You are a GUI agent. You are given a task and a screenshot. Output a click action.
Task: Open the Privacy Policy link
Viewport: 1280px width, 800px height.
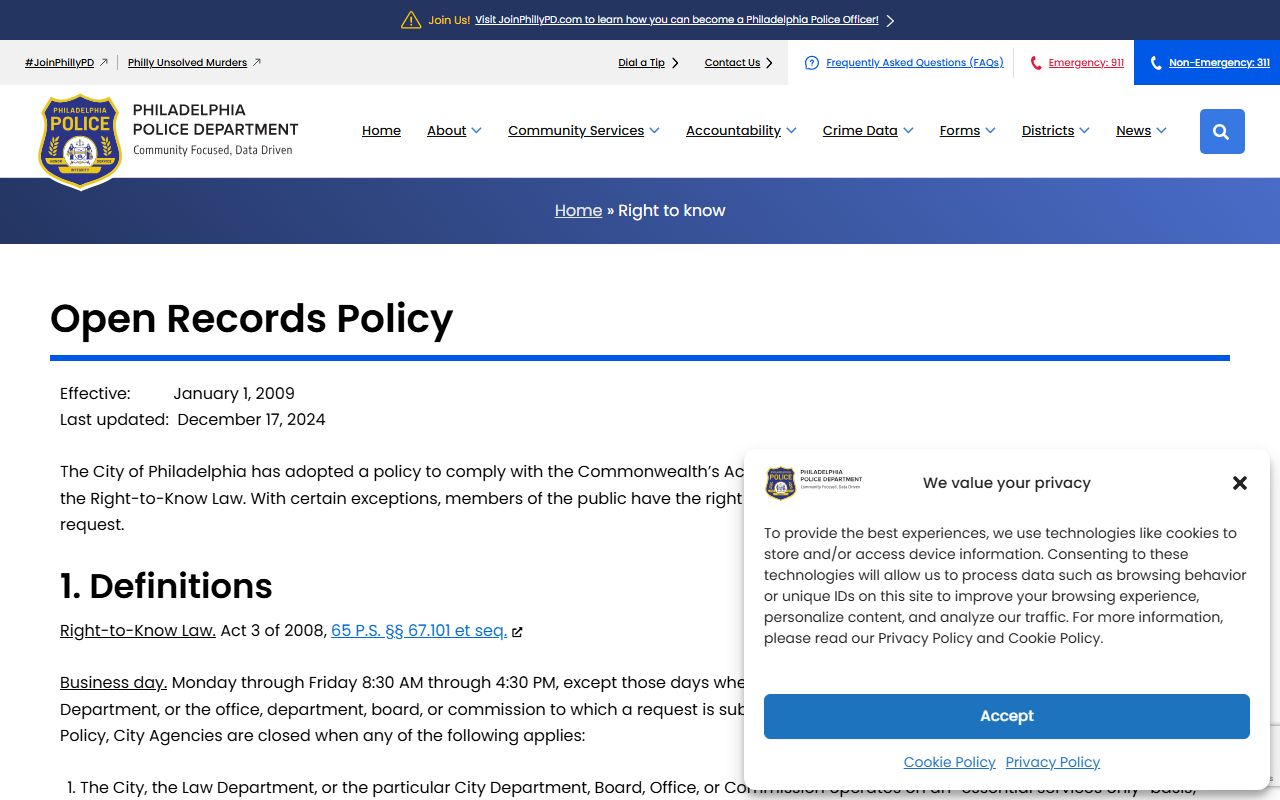tap(1053, 762)
